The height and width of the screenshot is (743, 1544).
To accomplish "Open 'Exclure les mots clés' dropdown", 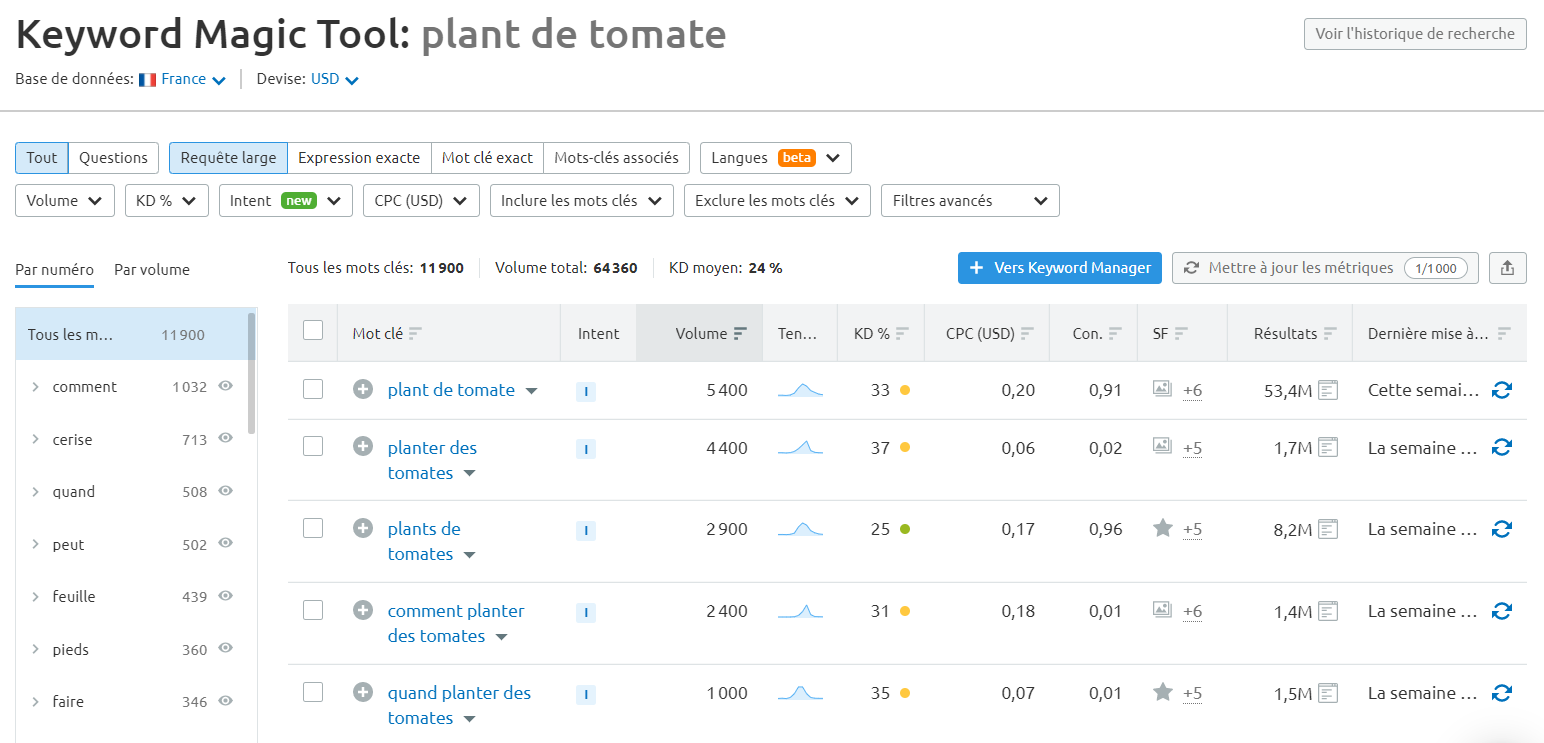I will (777, 200).
